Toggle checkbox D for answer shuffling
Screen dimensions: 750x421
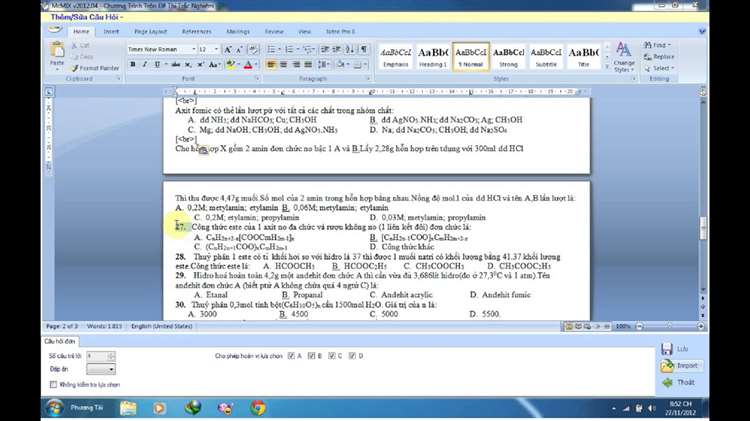(x=351, y=356)
